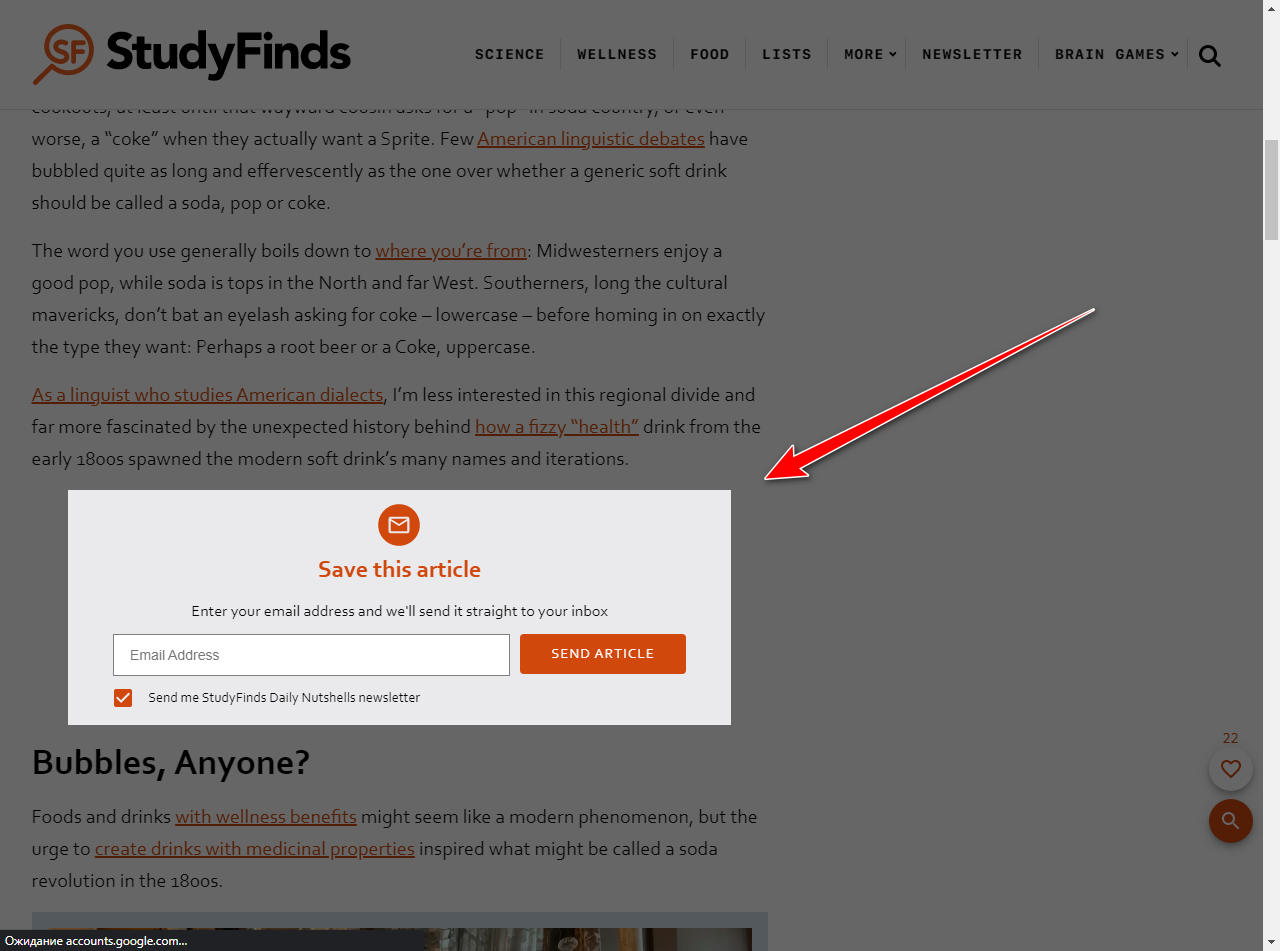The height and width of the screenshot is (951, 1280).
Task: Click the Email Address input field
Action: pyautogui.click(x=311, y=655)
